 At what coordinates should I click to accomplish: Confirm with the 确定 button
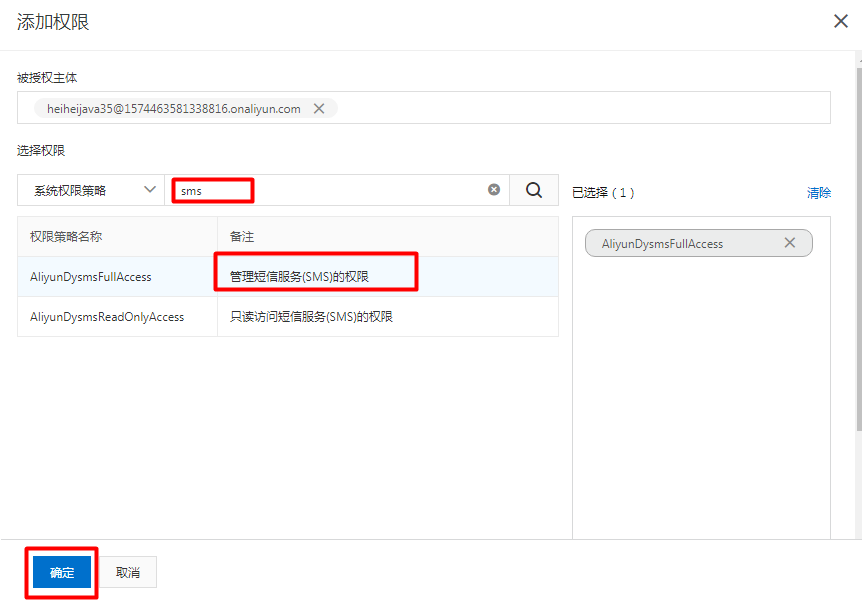pos(62,572)
